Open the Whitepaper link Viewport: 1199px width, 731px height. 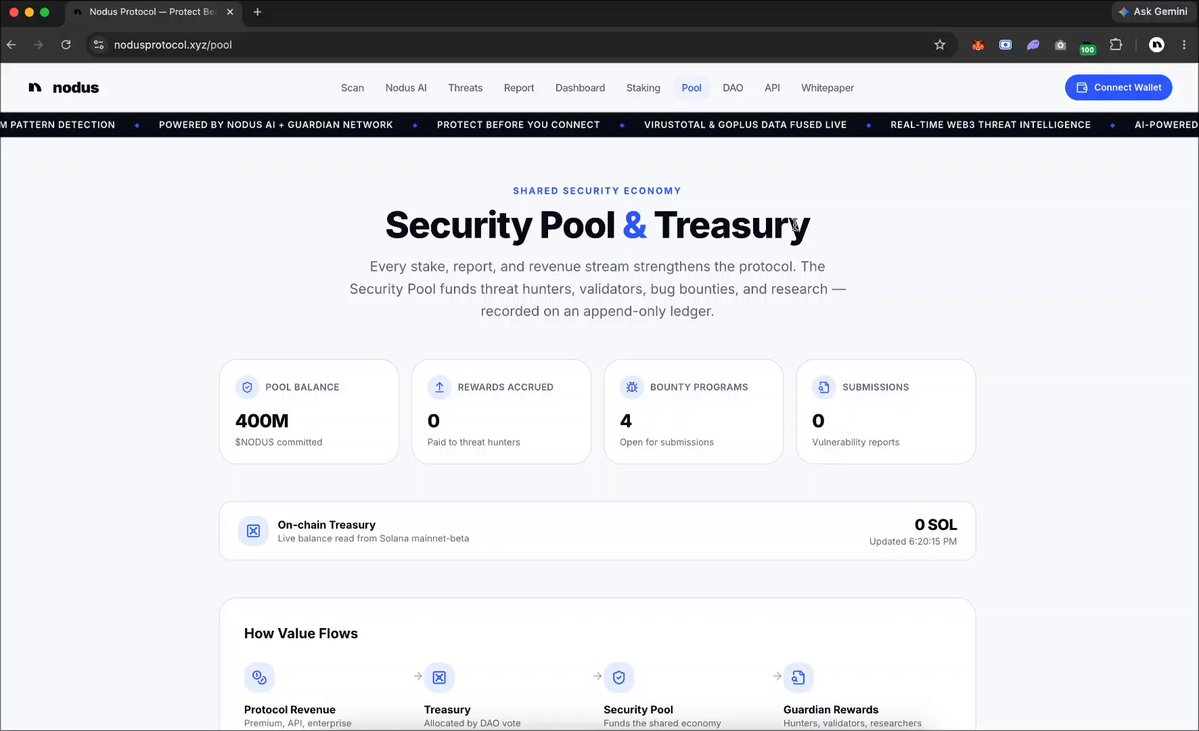click(827, 88)
